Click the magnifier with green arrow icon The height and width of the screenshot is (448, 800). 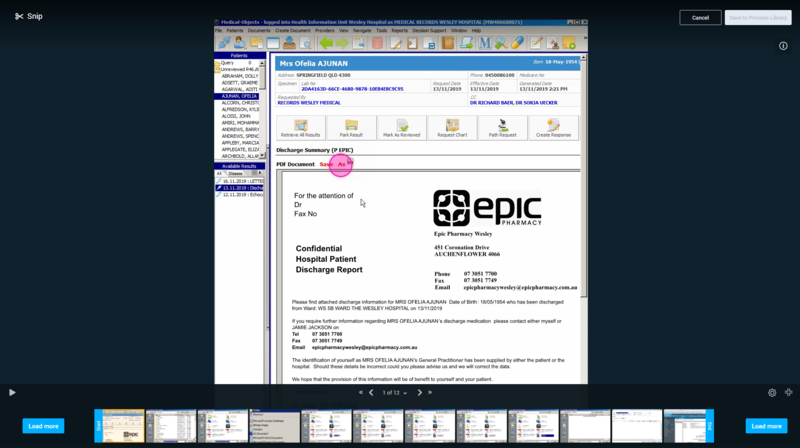click(x=501, y=43)
